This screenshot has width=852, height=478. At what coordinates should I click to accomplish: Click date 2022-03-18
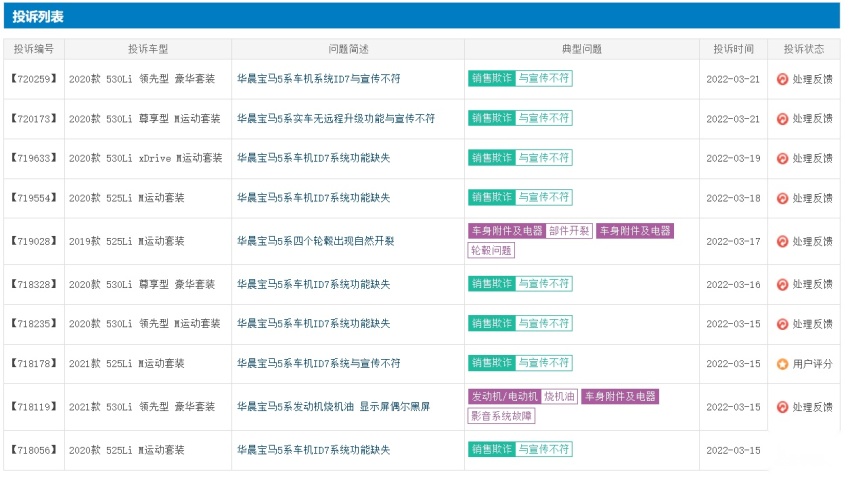click(733, 198)
